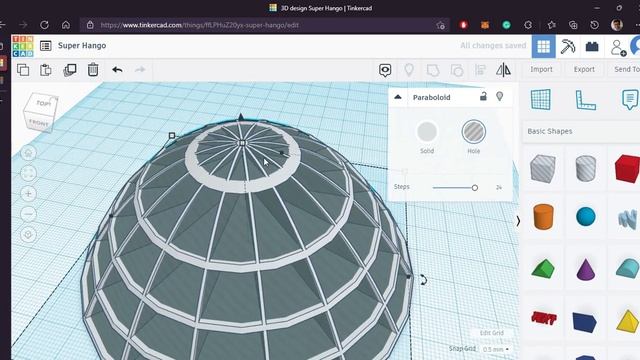640x360 pixels.
Task: Select the Notes tool icon
Action: pos(630,99)
